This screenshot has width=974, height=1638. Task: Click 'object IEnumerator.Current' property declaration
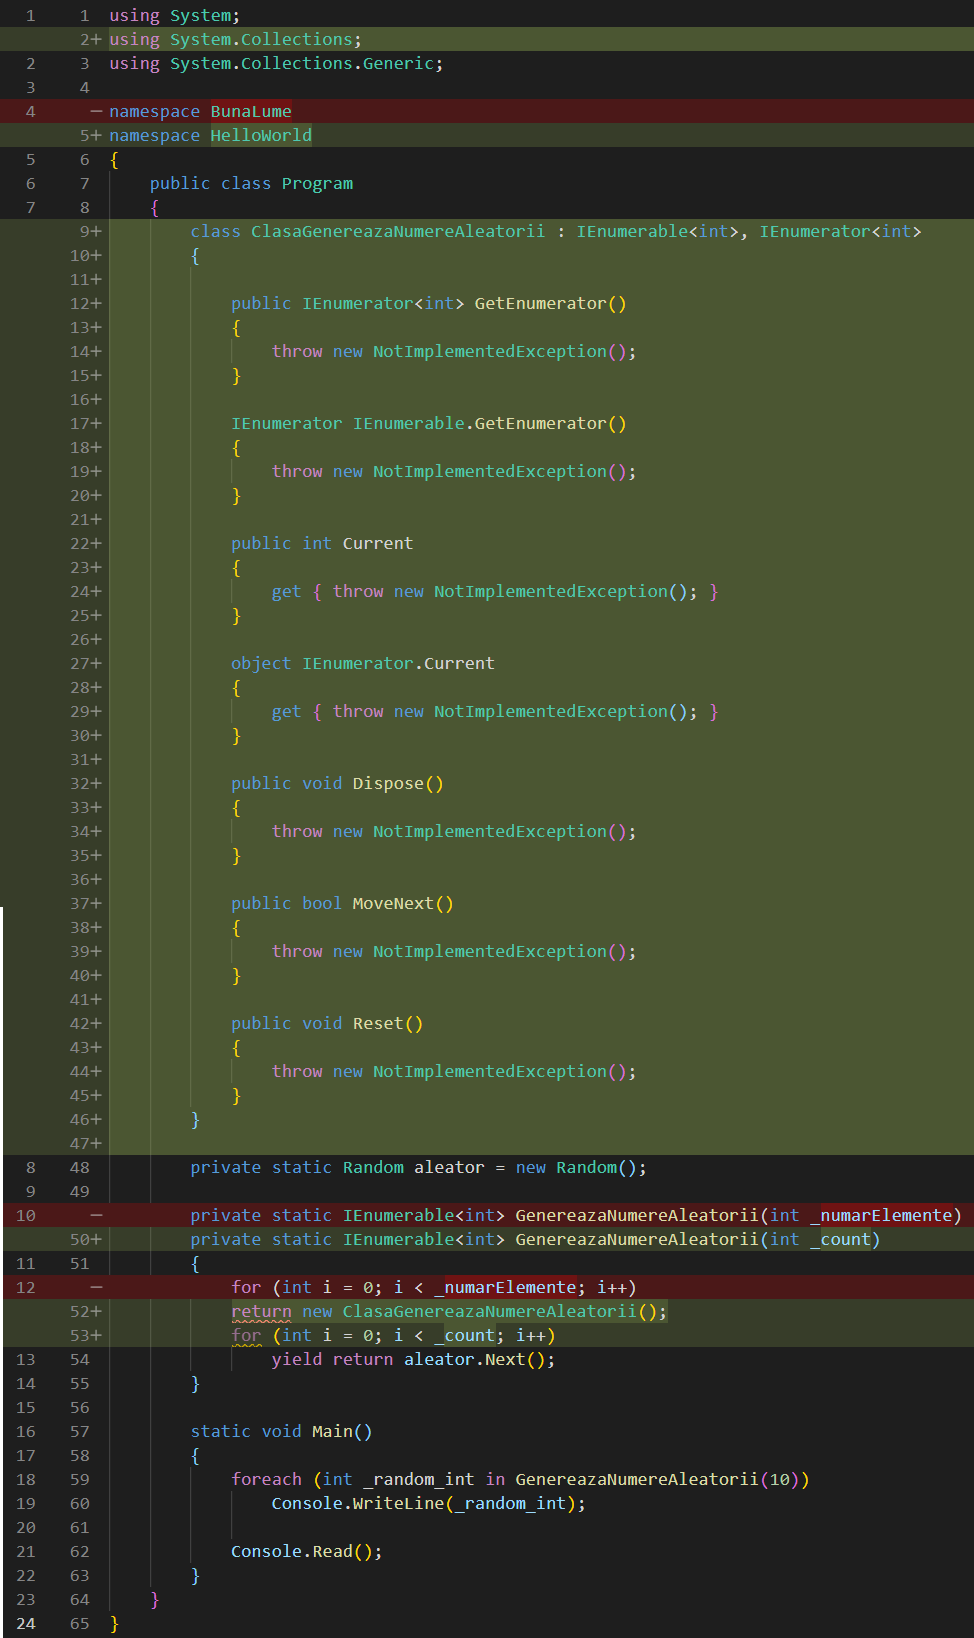coord(362,663)
